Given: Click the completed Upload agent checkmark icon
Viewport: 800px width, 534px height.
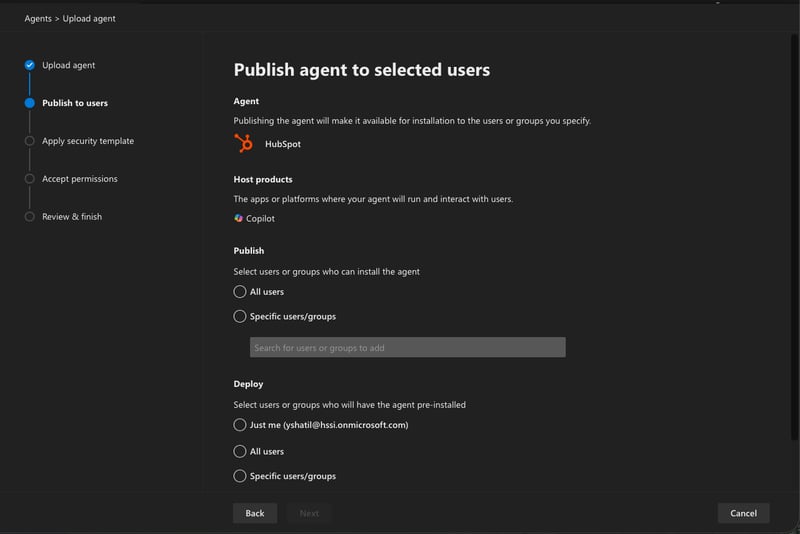Looking at the screenshot, I should [x=30, y=65].
